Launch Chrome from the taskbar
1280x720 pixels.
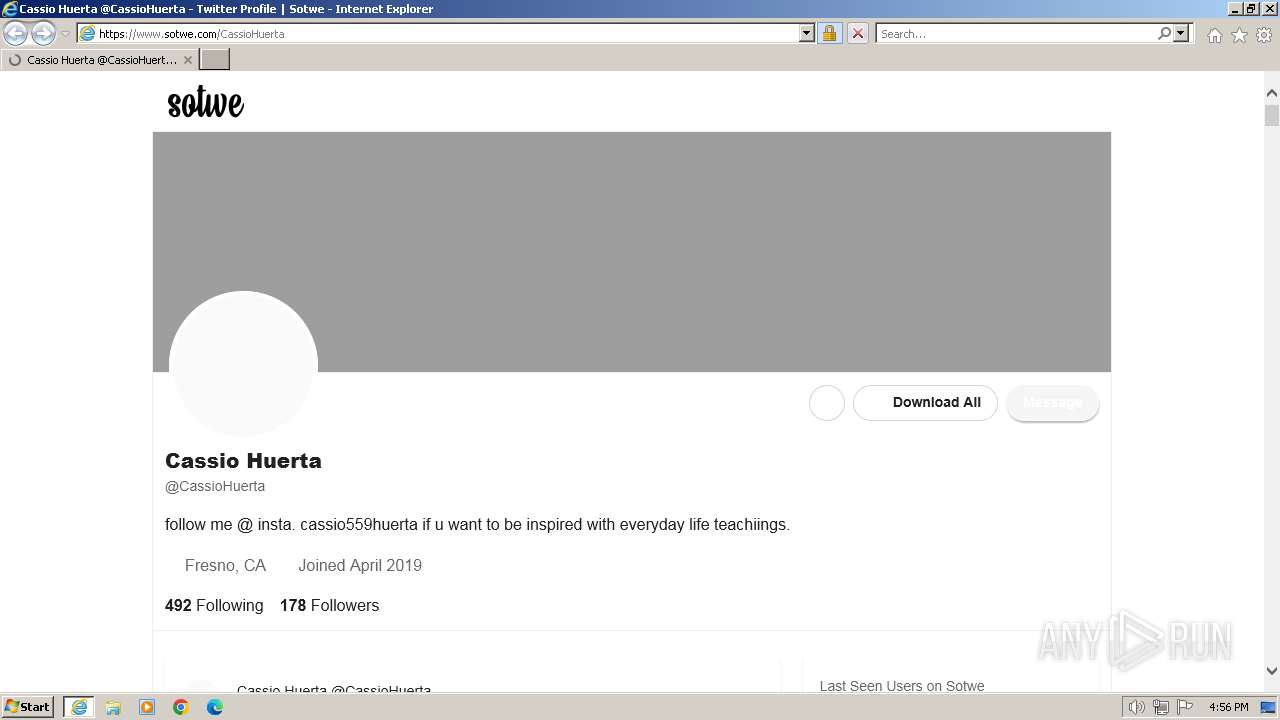tap(181, 707)
